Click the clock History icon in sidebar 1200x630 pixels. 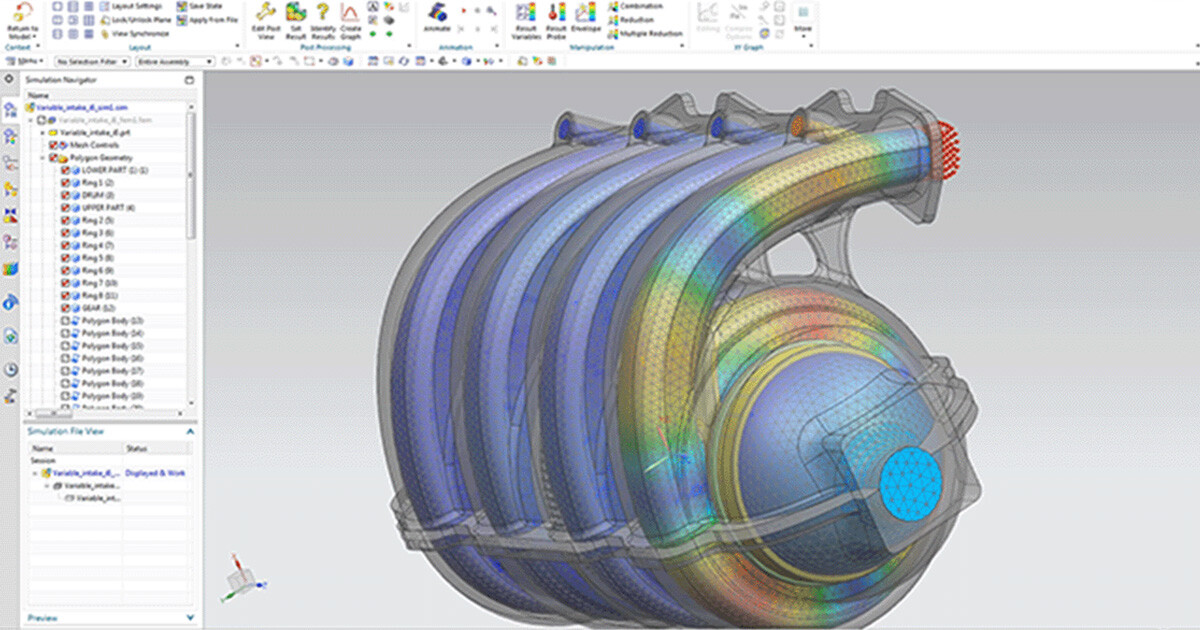point(11,369)
